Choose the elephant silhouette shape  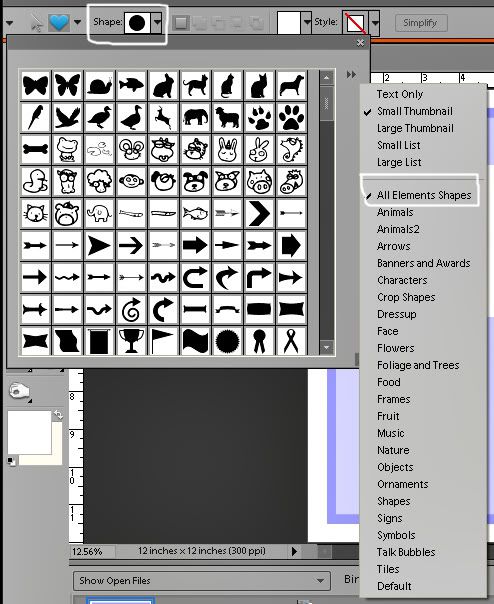pos(195,117)
